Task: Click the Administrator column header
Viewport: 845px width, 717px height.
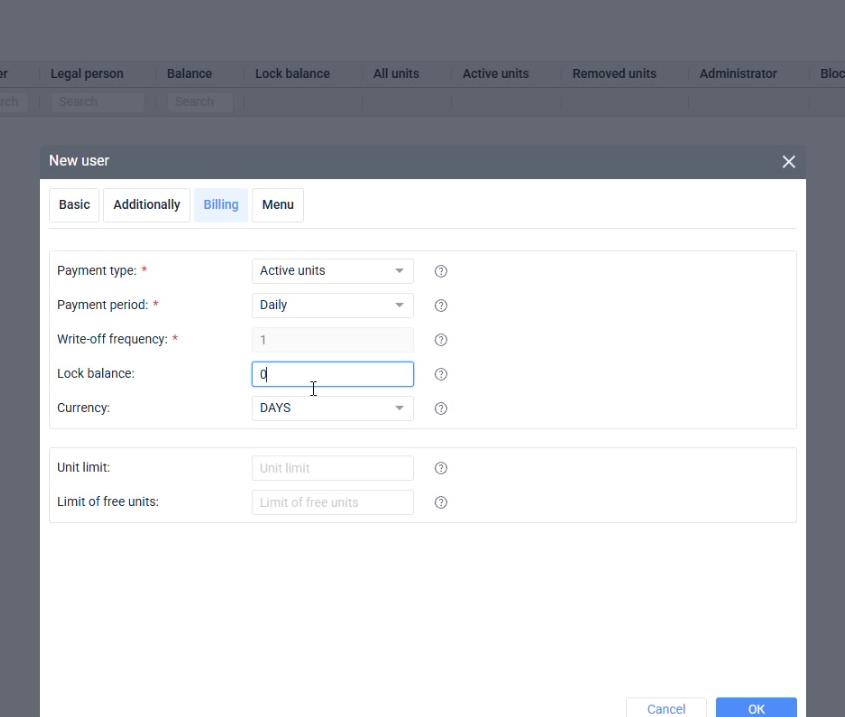Action: click(x=738, y=74)
